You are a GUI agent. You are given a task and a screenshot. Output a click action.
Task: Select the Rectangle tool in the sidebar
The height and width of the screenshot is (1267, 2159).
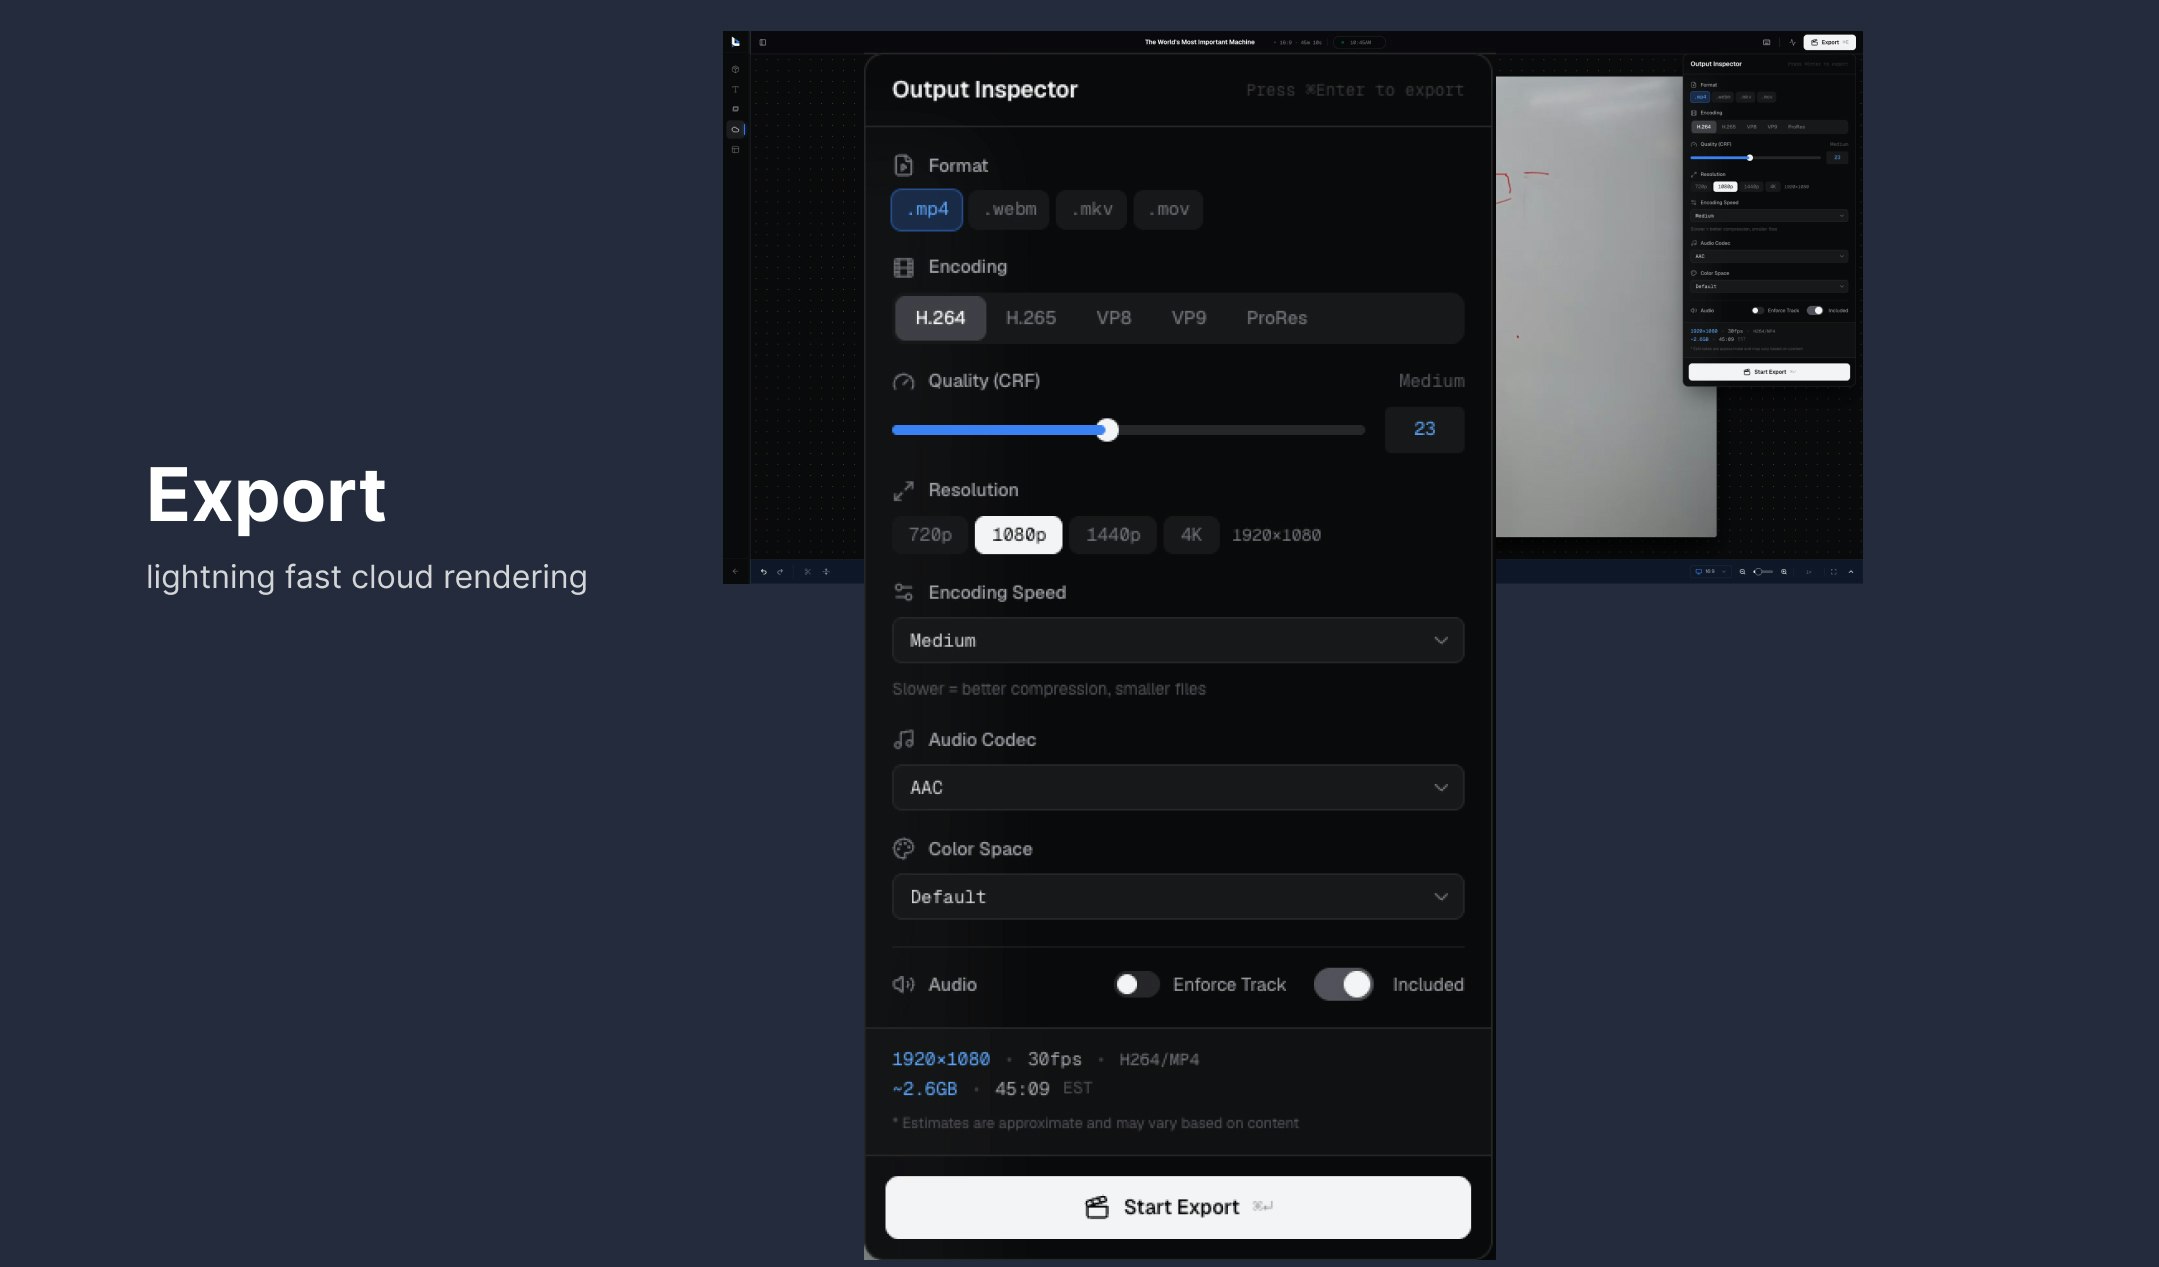point(736,108)
